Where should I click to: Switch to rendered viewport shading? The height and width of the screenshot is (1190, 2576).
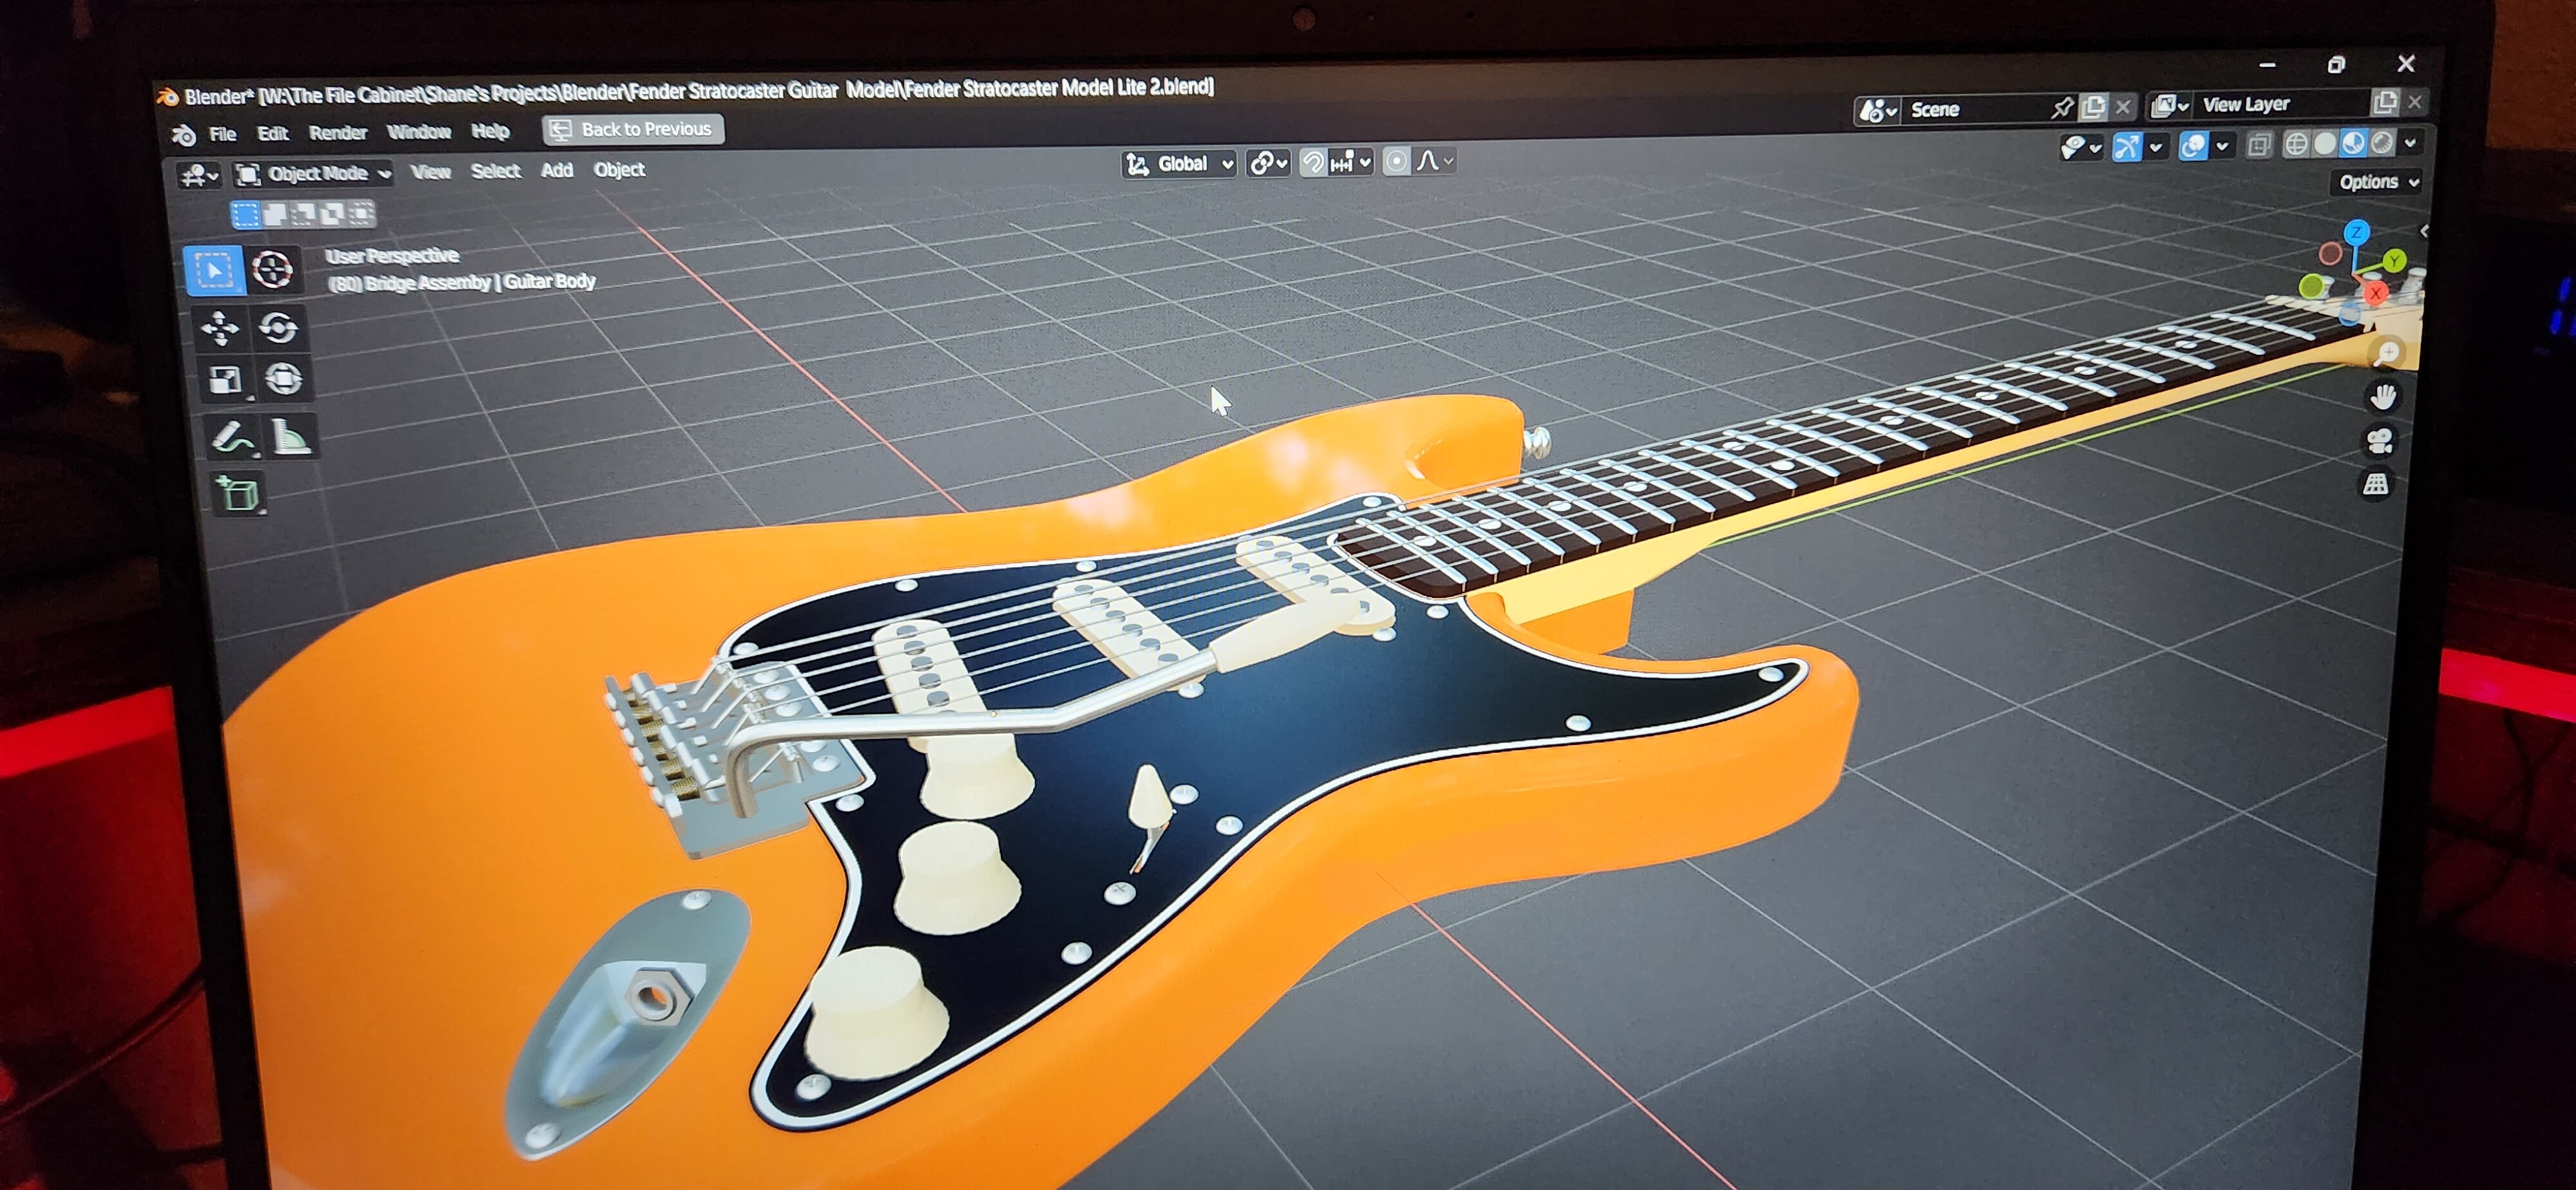tap(2382, 143)
